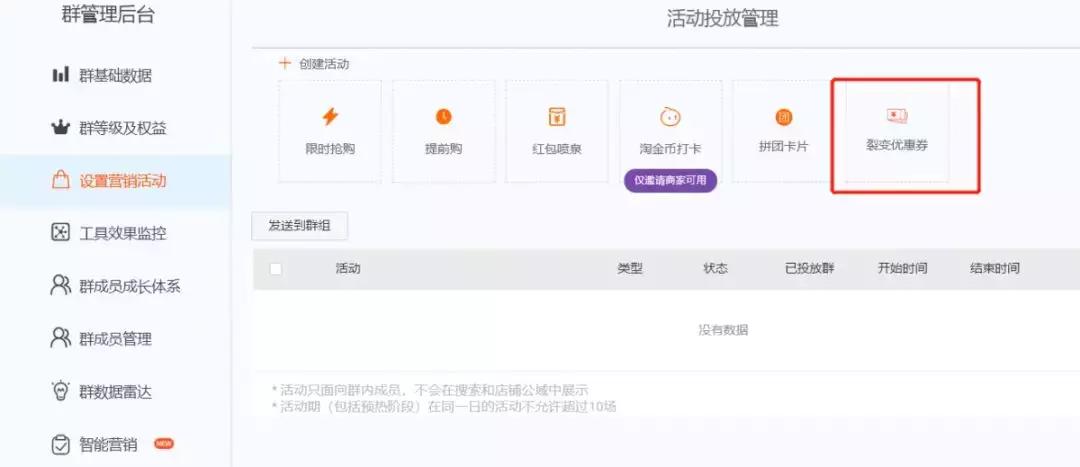Click the lightning bolt 限时抢购 icon
1080x467 pixels.
tap(330, 116)
